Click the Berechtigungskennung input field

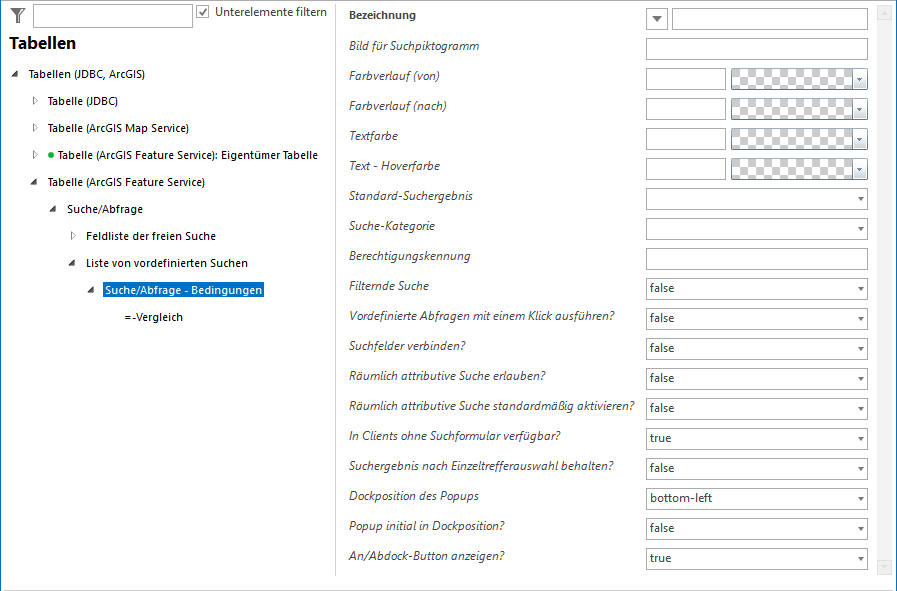coord(756,259)
